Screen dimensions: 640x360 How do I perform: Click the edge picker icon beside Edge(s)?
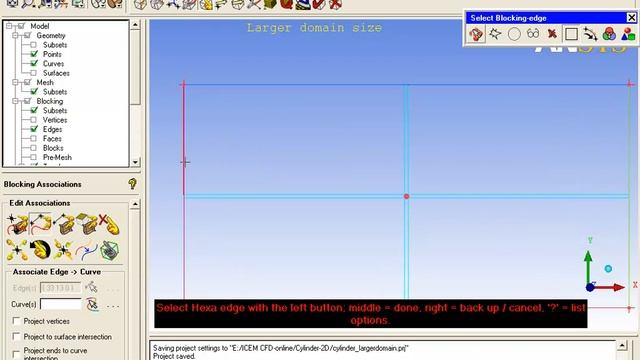tap(91, 287)
